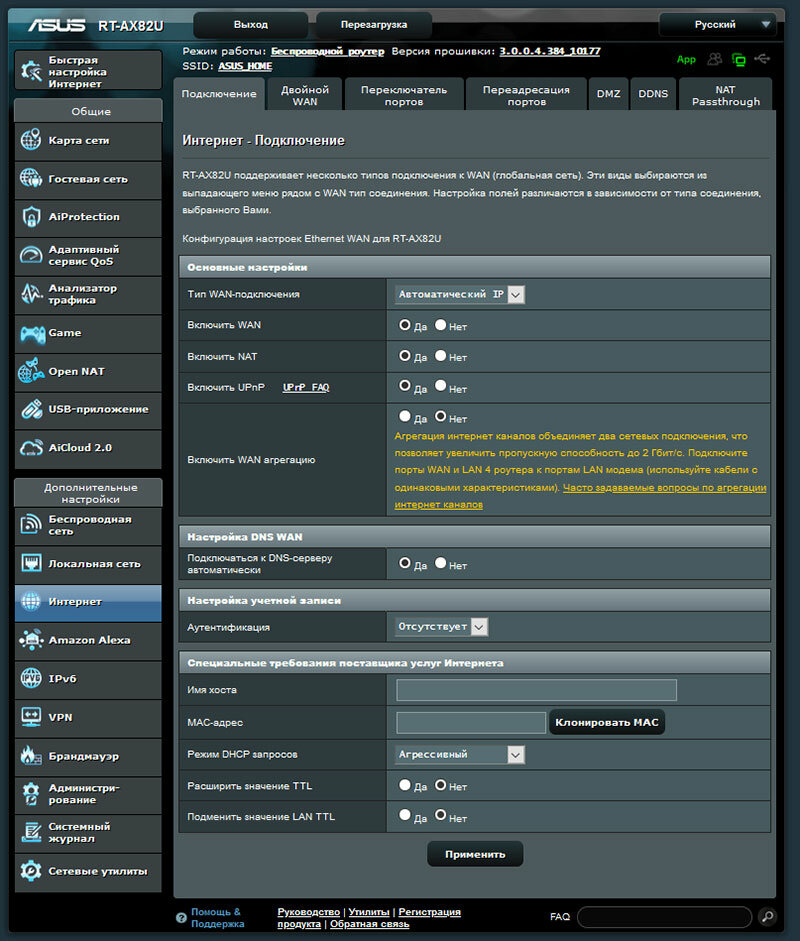Open the Локальная сеть LAN icon
The width and height of the screenshot is (800, 941).
[x=31, y=563]
